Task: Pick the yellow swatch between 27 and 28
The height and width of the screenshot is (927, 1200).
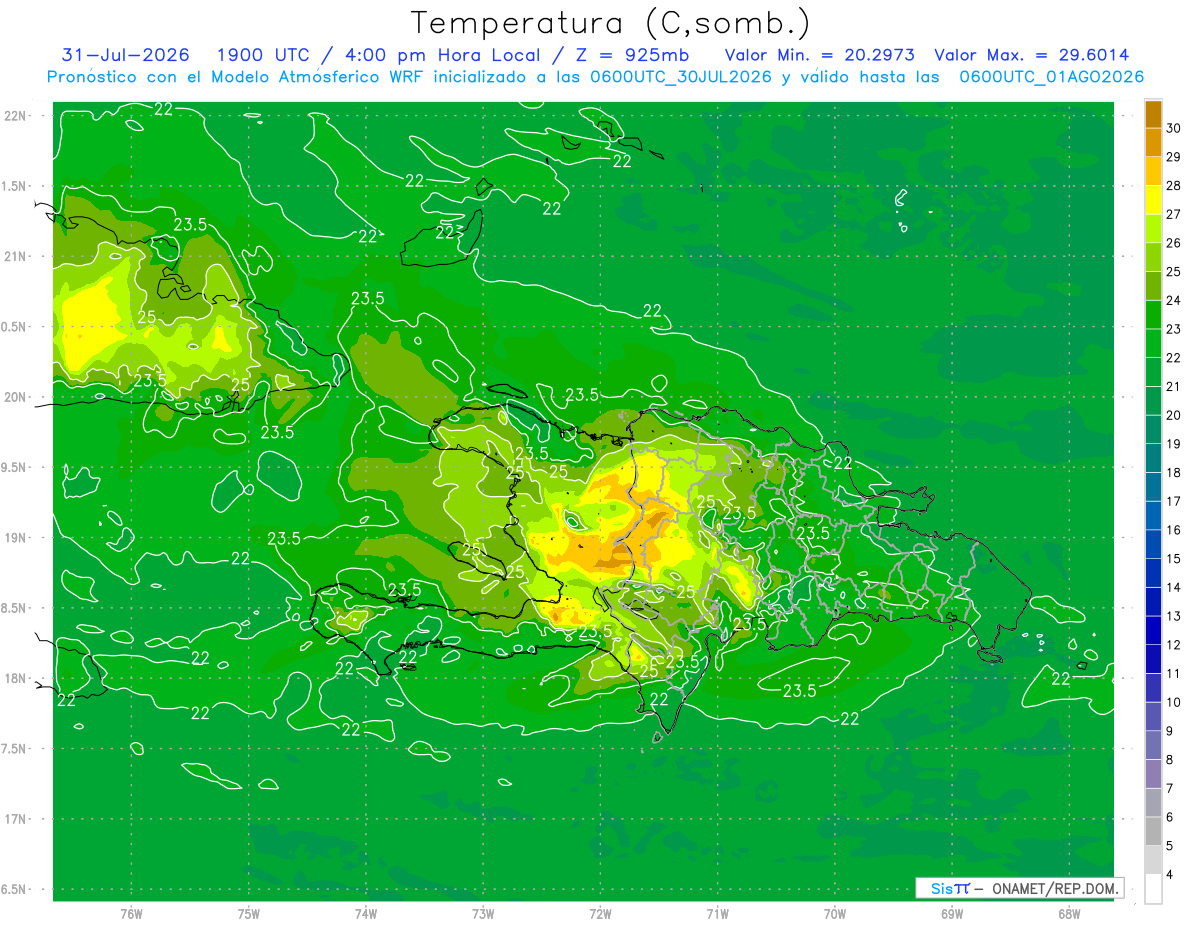Action: pyautogui.click(x=1153, y=200)
